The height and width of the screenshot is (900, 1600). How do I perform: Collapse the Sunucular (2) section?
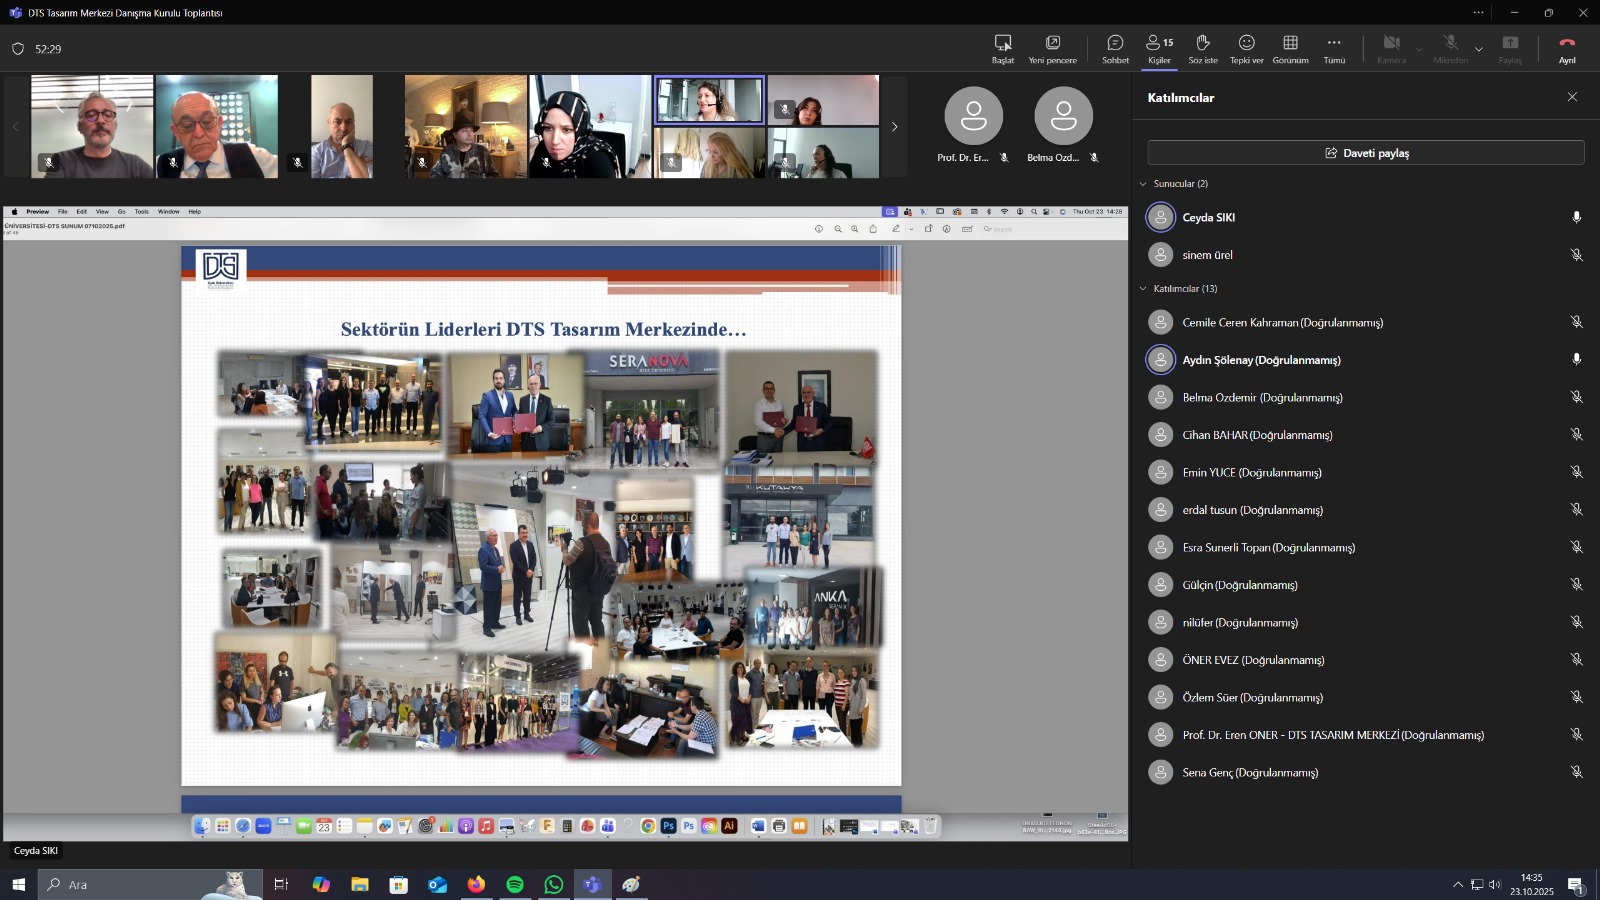click(x=1143, y=184)
